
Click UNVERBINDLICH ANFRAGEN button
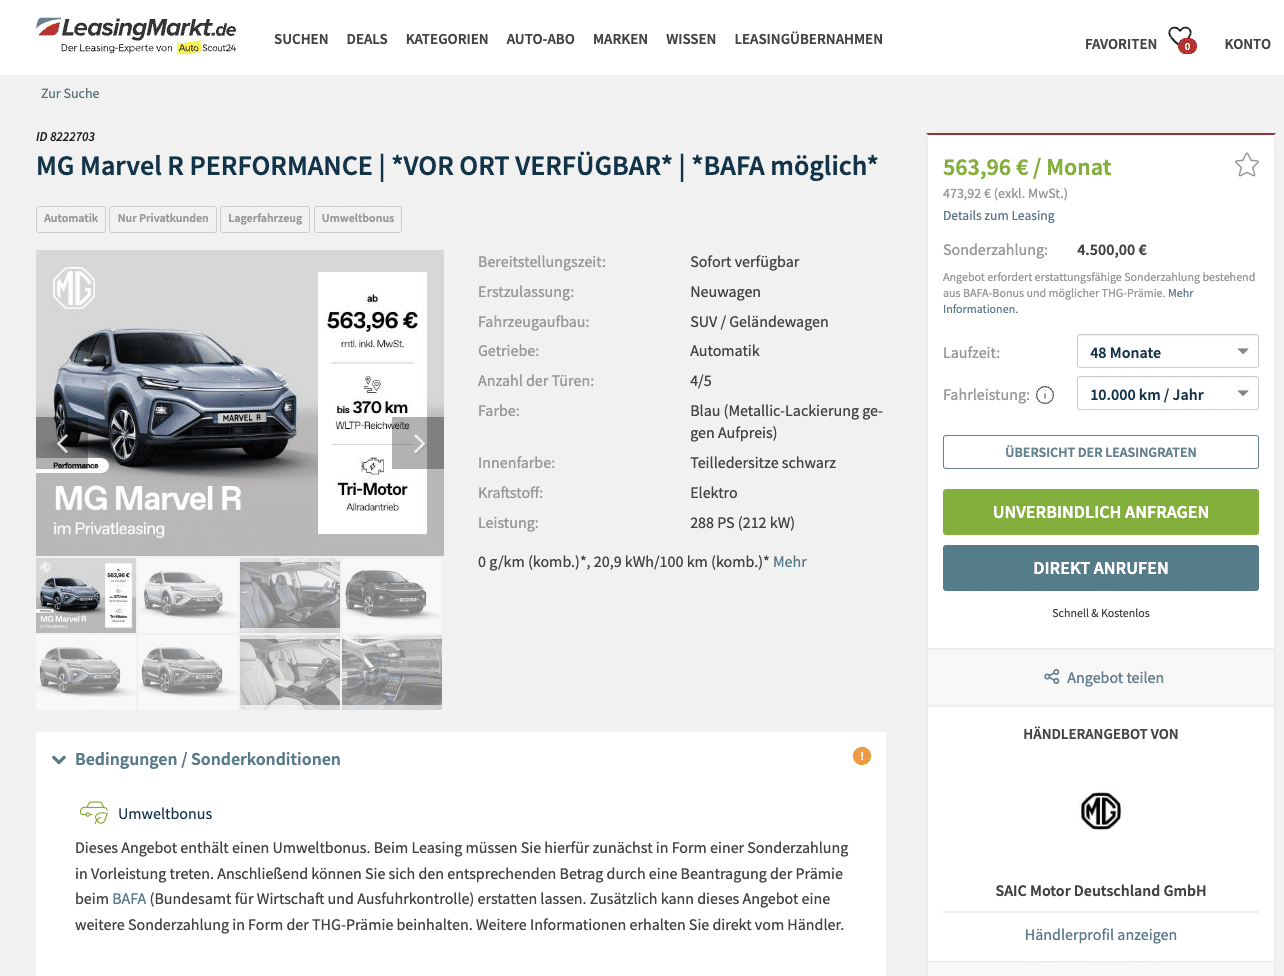(1101, 512)
